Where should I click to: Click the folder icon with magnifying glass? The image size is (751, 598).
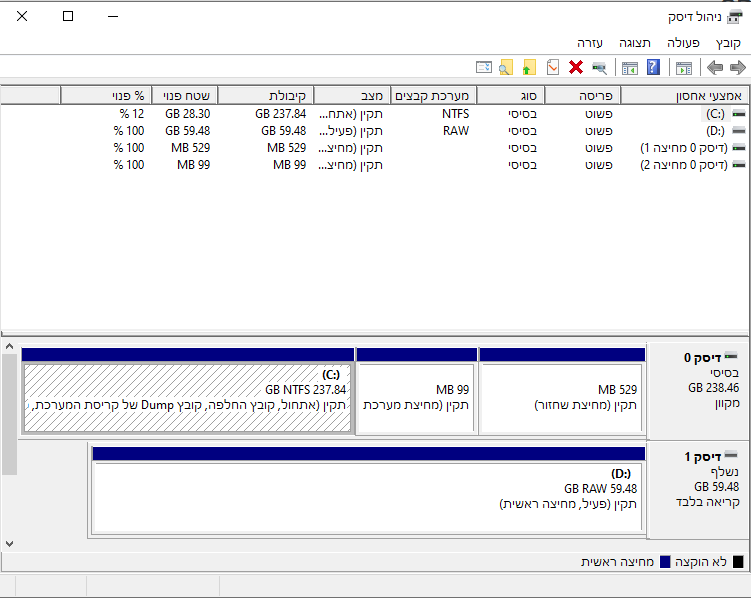point(506,68)
